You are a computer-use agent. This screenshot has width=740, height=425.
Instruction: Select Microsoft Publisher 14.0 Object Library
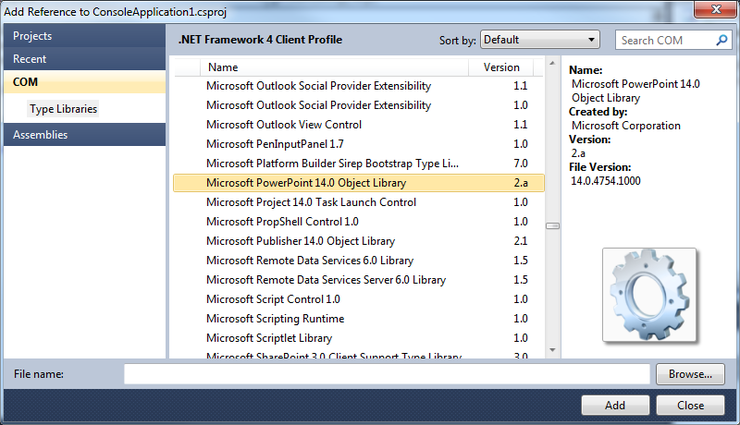point(359,241)
